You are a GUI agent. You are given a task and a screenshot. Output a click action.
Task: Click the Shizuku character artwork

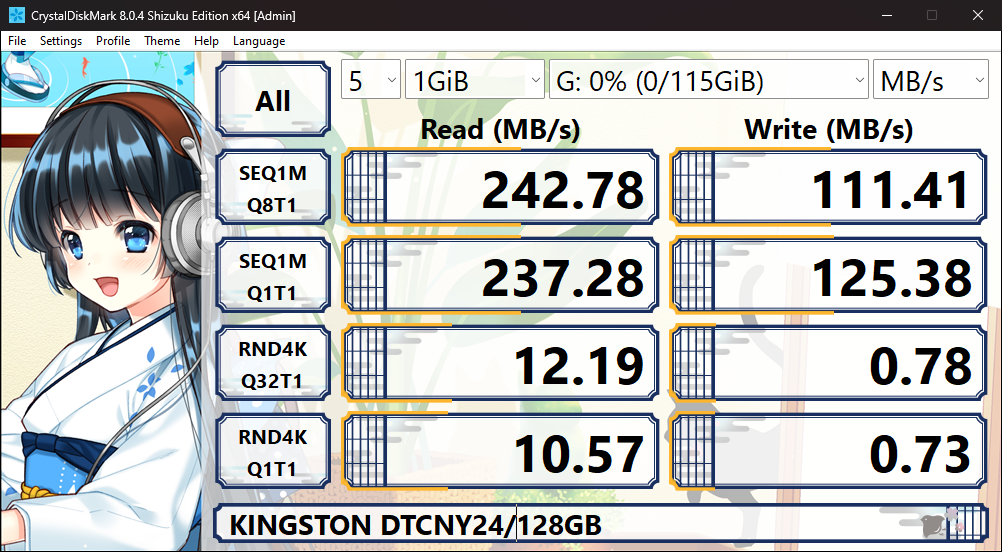coord(105,302)
